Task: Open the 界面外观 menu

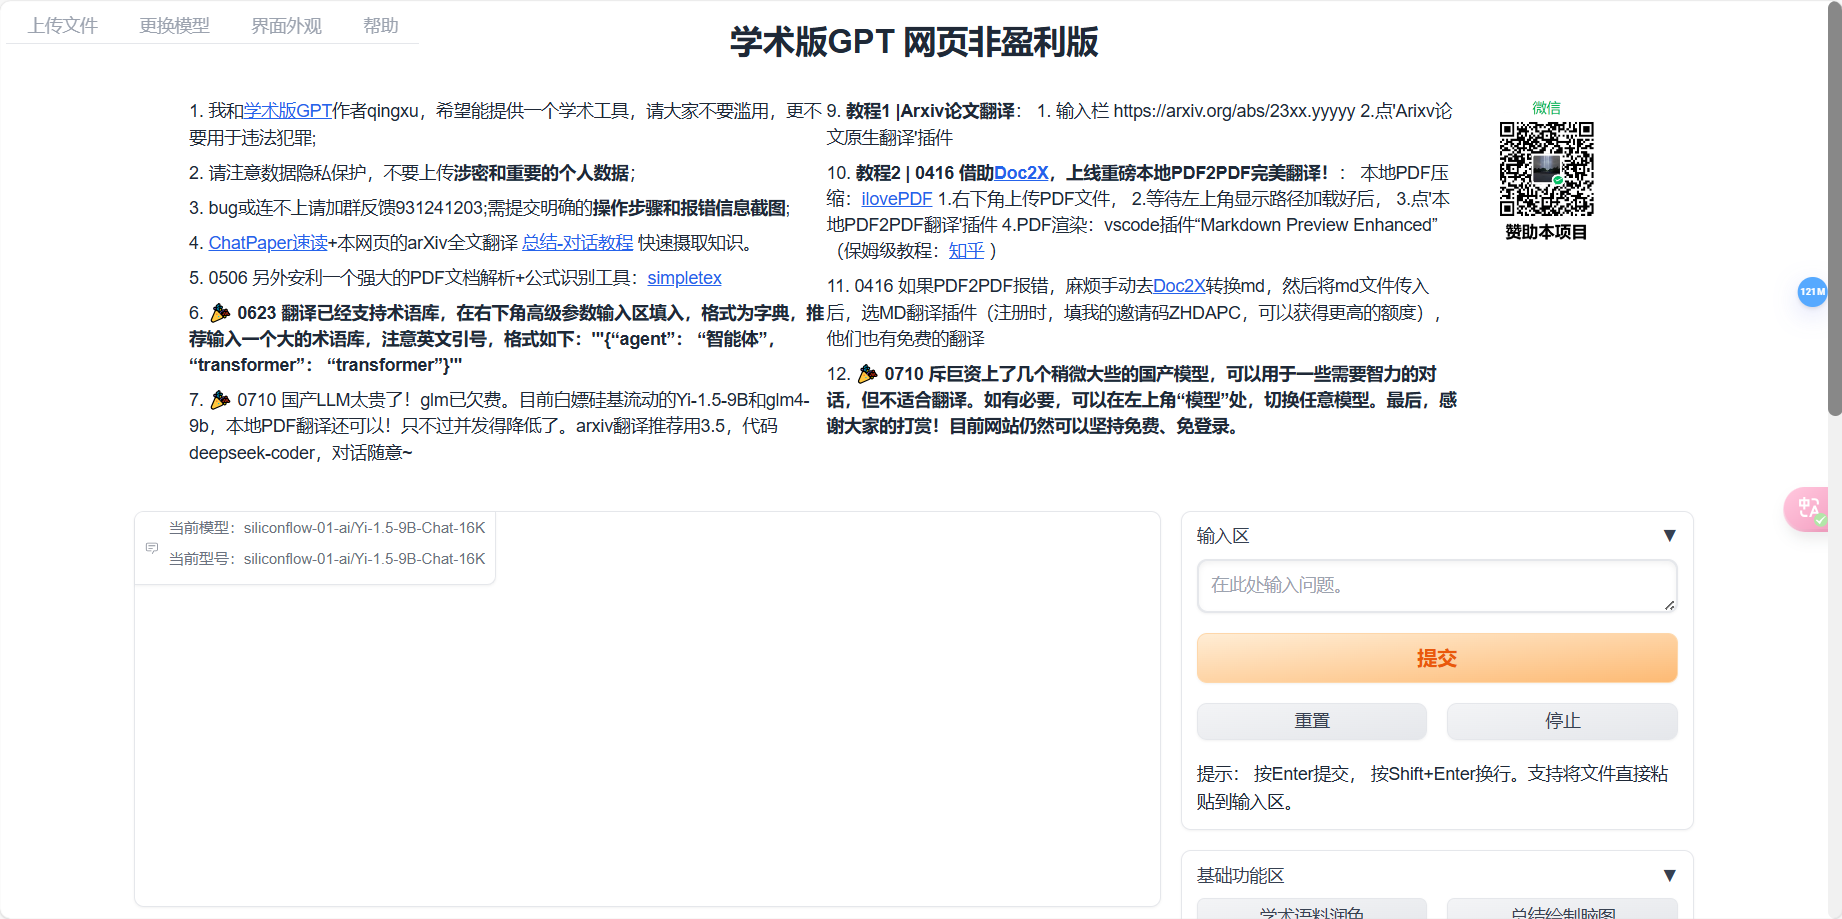Action: point(286,25)
